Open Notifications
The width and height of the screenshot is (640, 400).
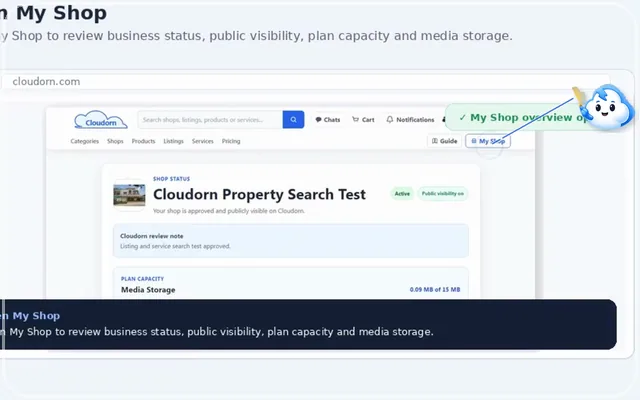[410, 120]
